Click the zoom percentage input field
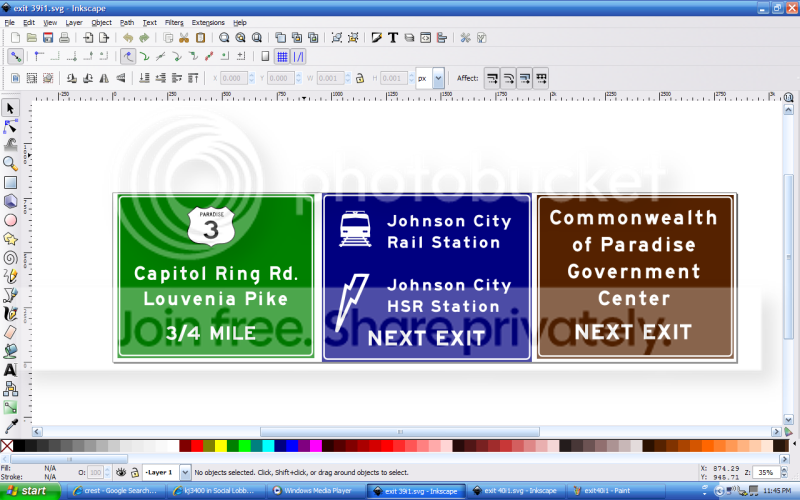The width and height of the screenshot is (800, 500). (x=768, y=472)
